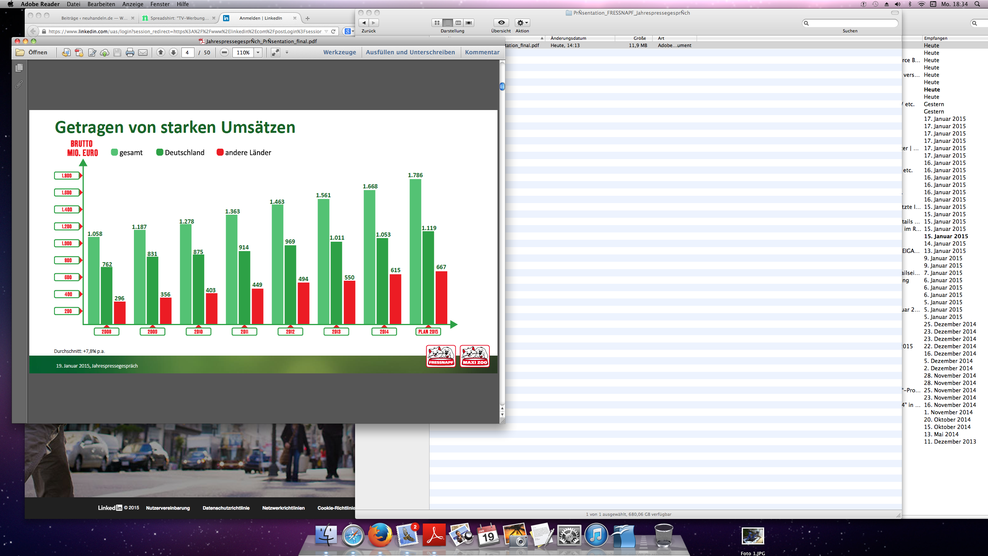Switch Finder to column view
988x556 pixels.
(x=458, y=23)
